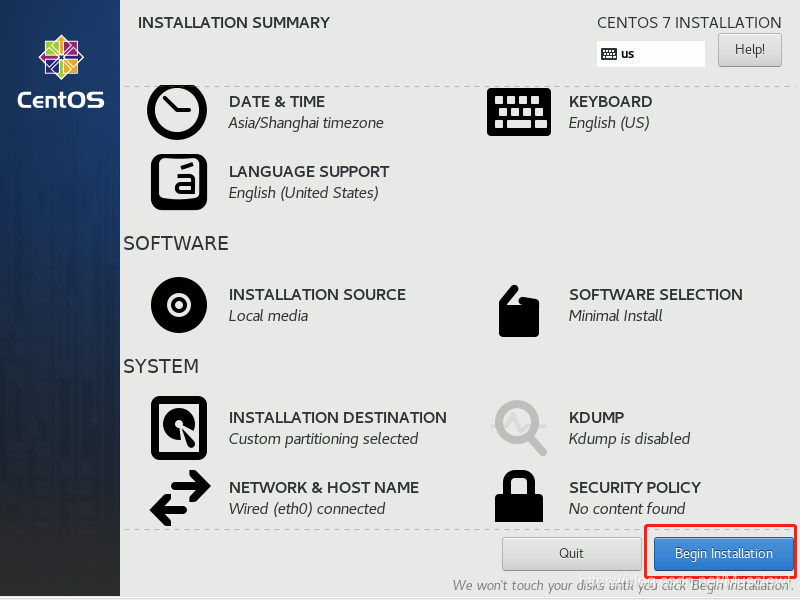Open LANGUAGE SUPPORT heading
The image size is (800, 600).
(x=309, y=171)
